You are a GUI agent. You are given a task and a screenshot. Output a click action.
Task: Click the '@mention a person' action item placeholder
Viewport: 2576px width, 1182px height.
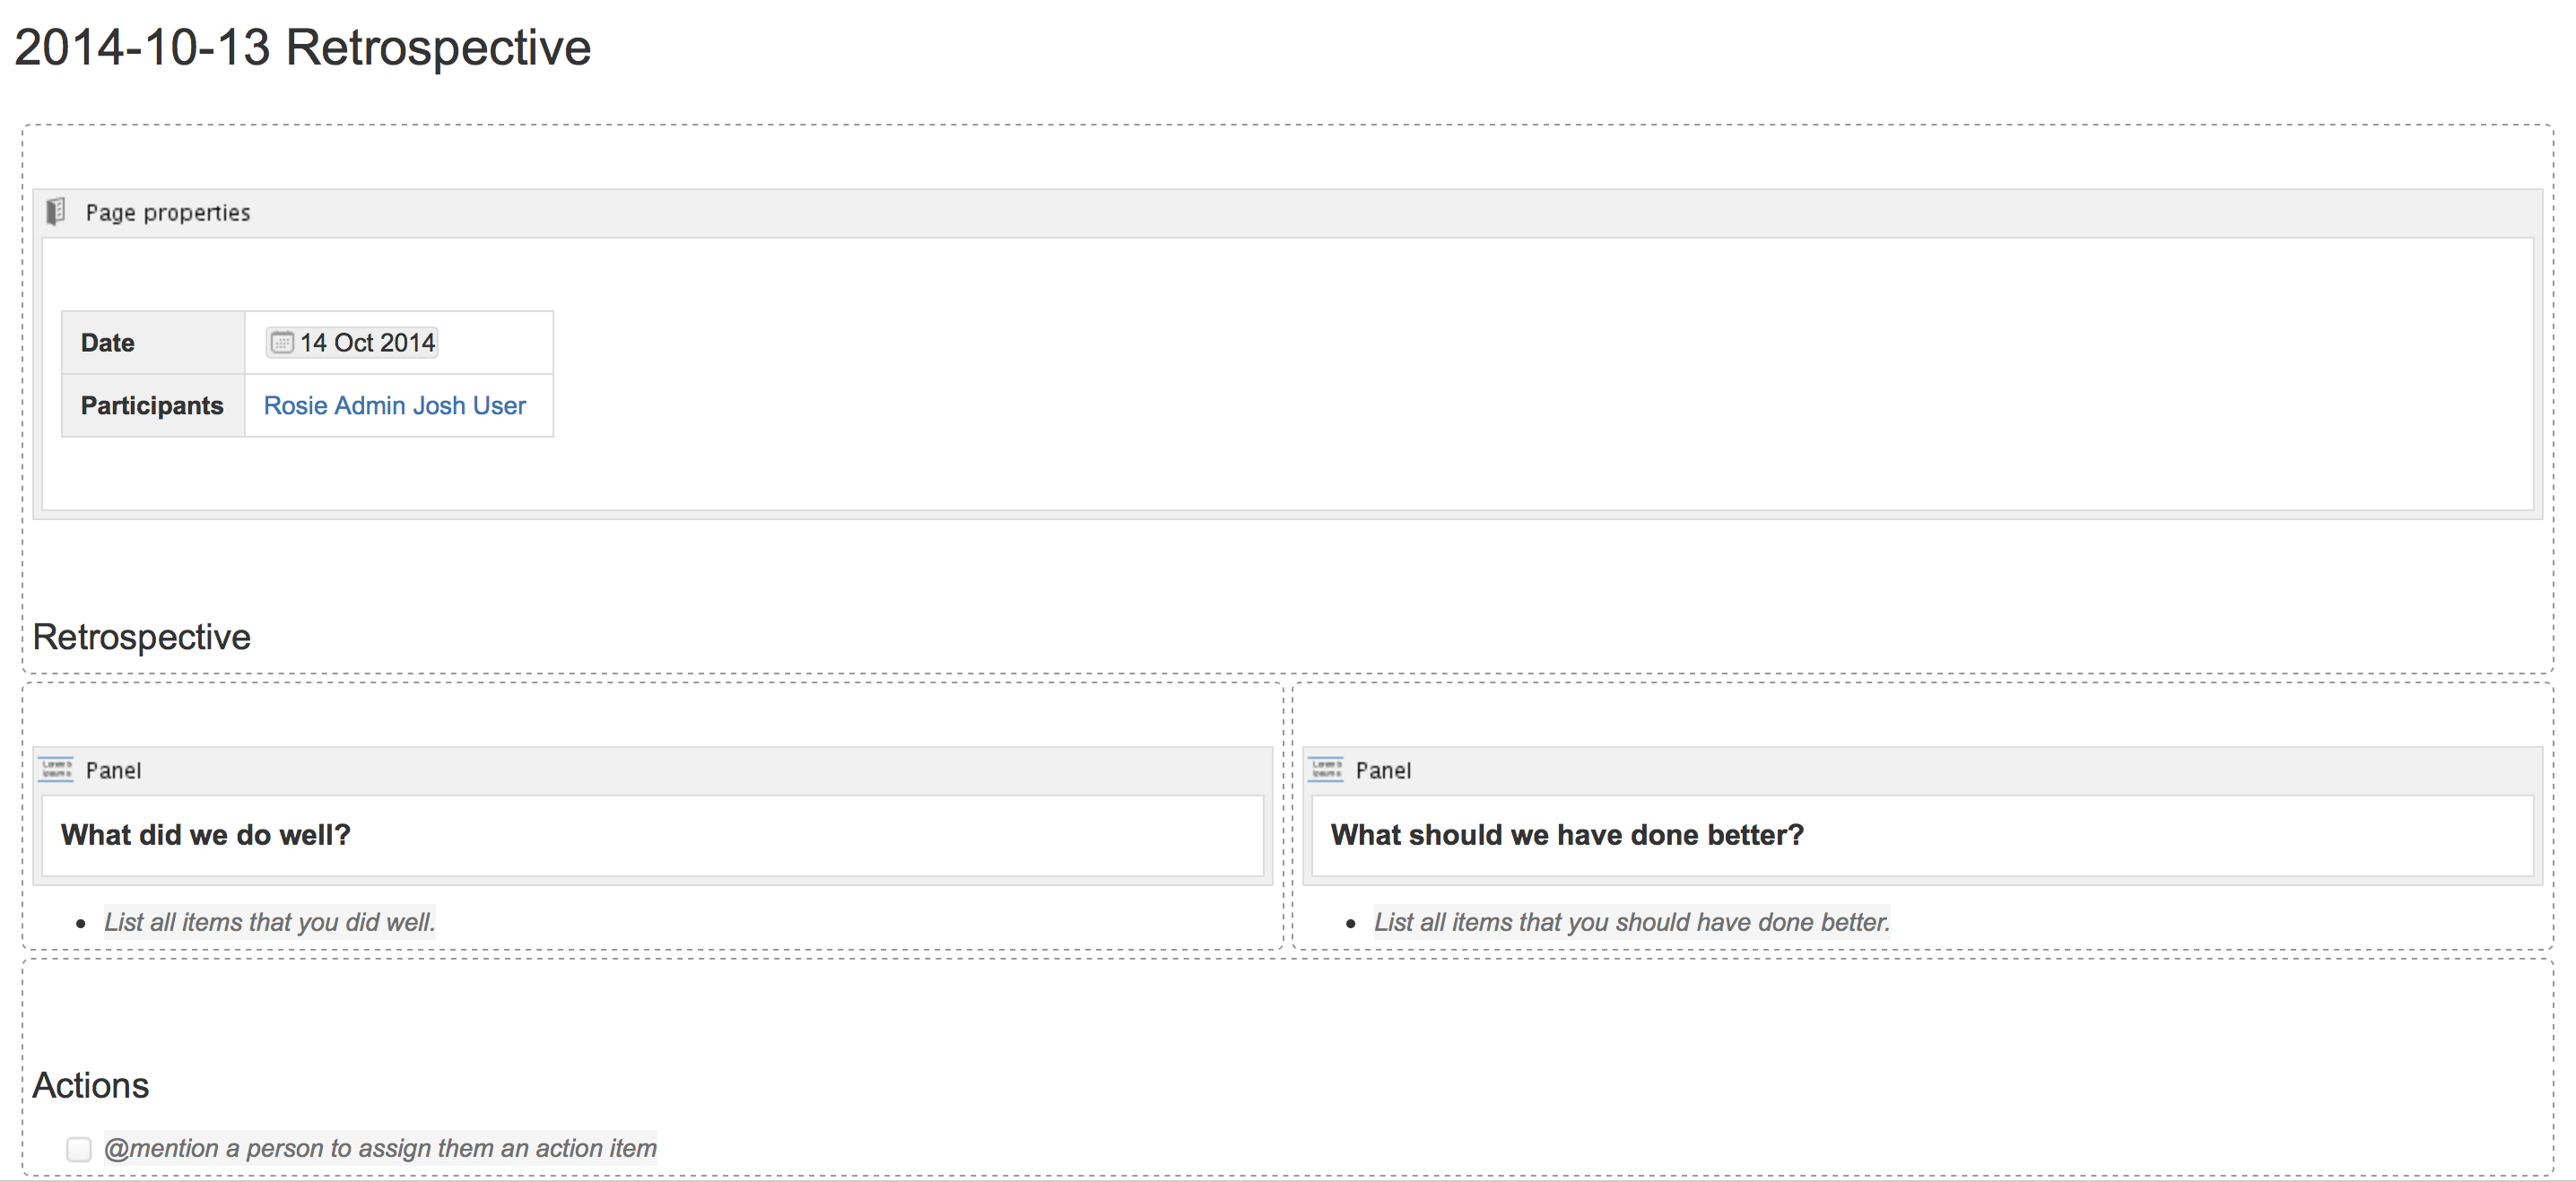click(380, 1149)
